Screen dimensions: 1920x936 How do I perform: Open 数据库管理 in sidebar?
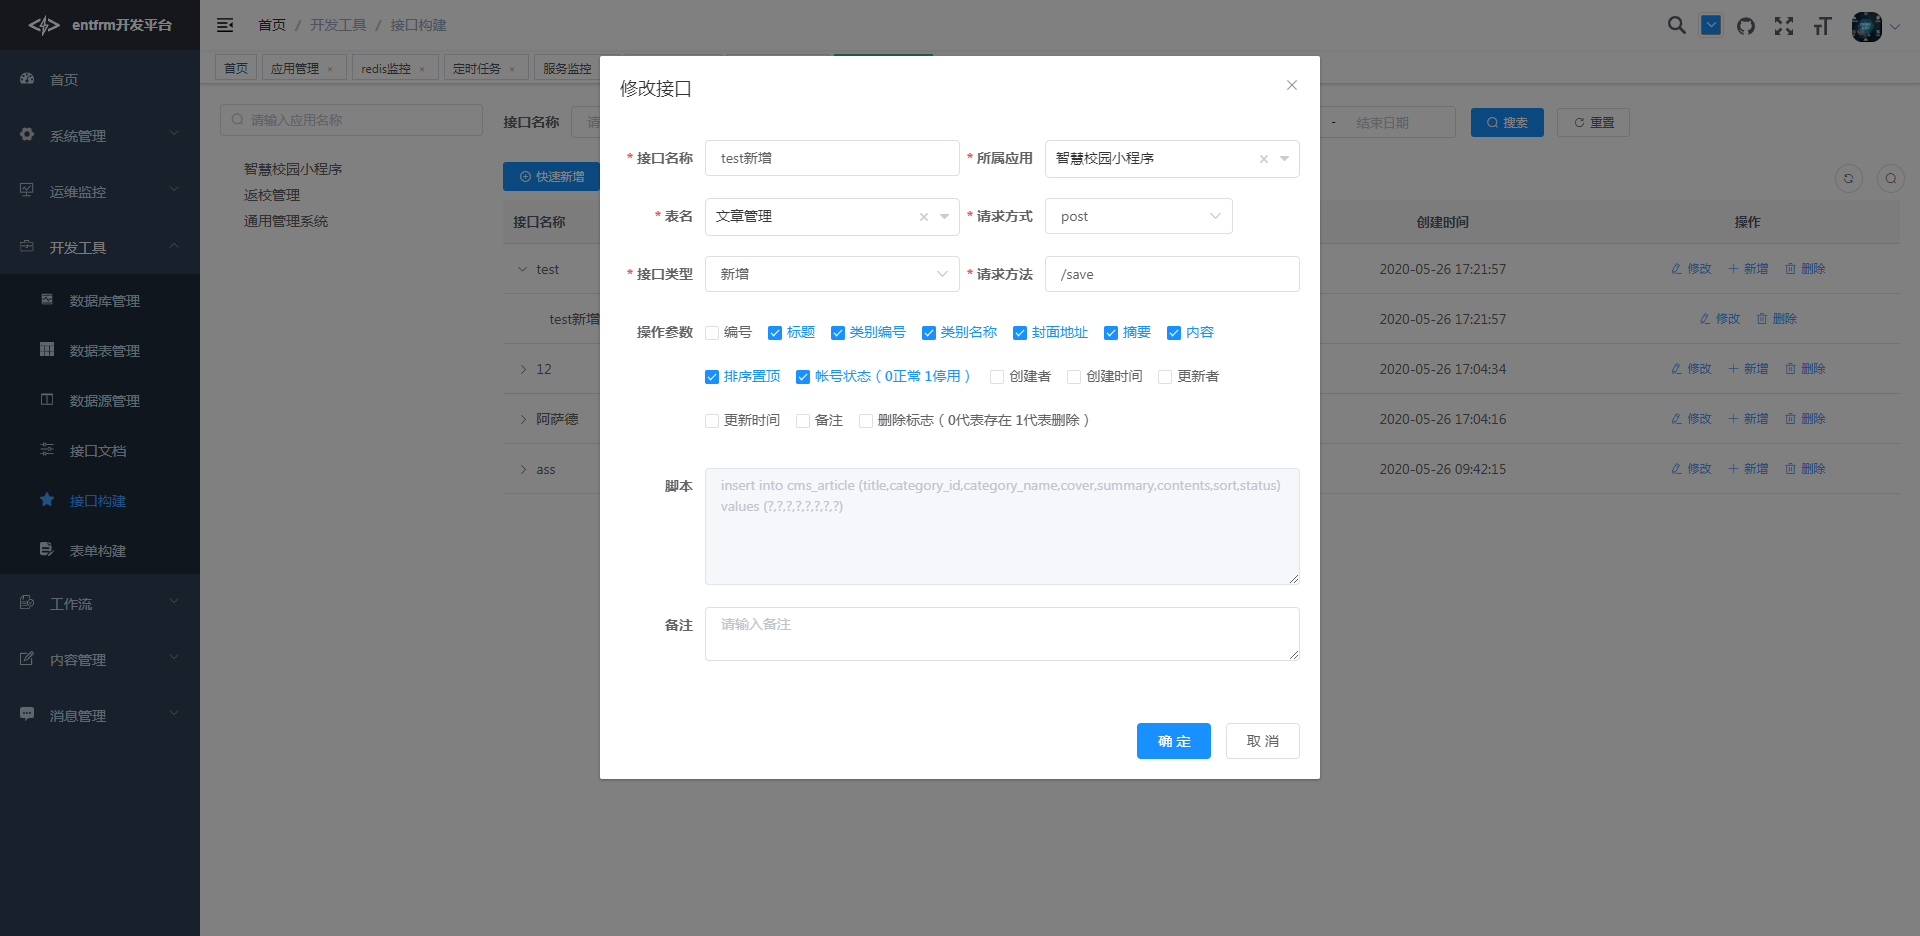100,300
